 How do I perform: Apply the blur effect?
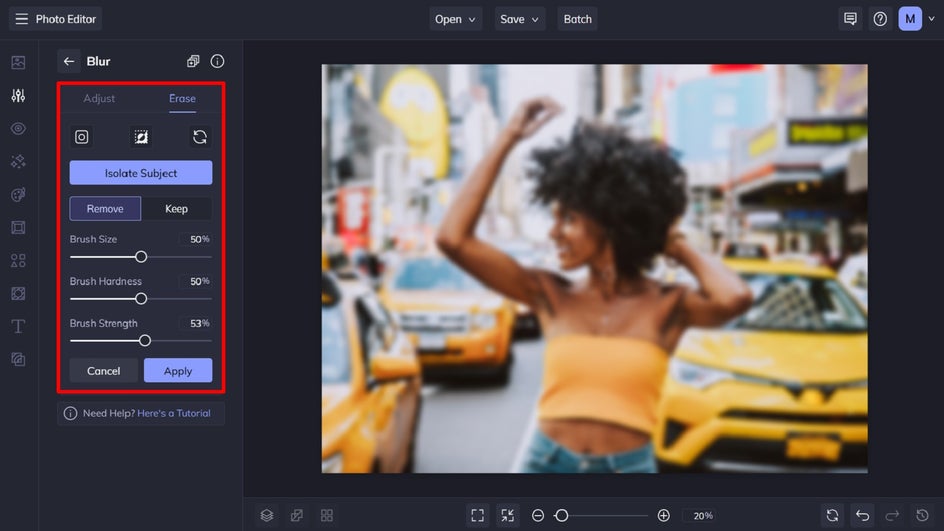[178, 371]
